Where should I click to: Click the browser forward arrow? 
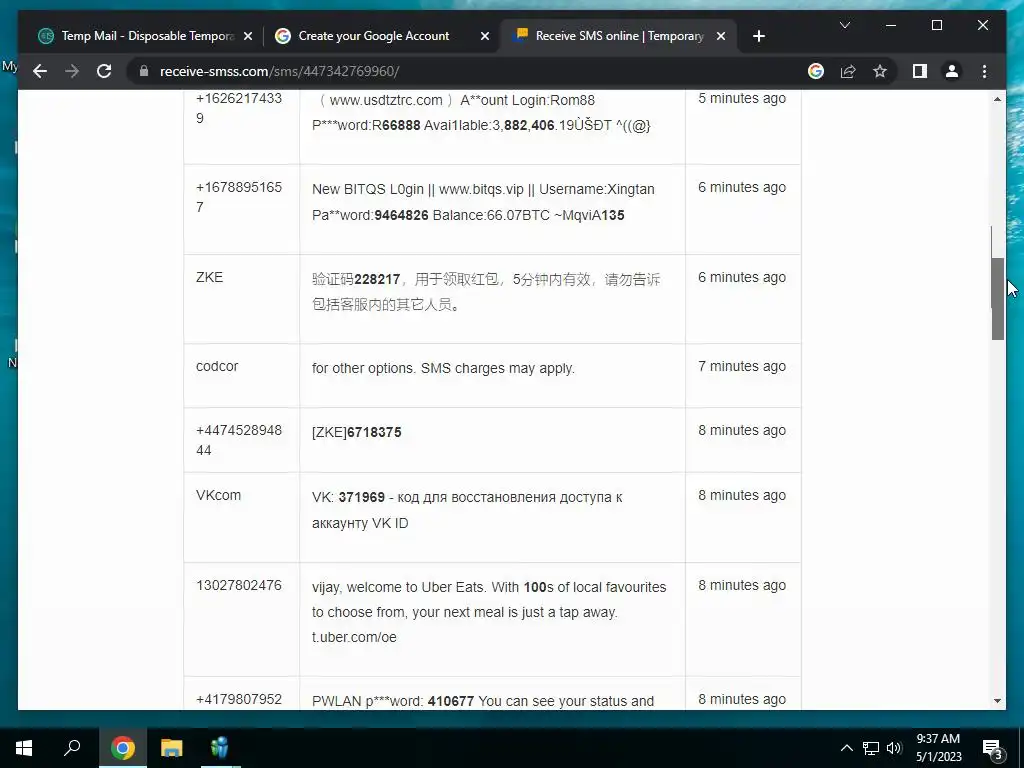72,71
